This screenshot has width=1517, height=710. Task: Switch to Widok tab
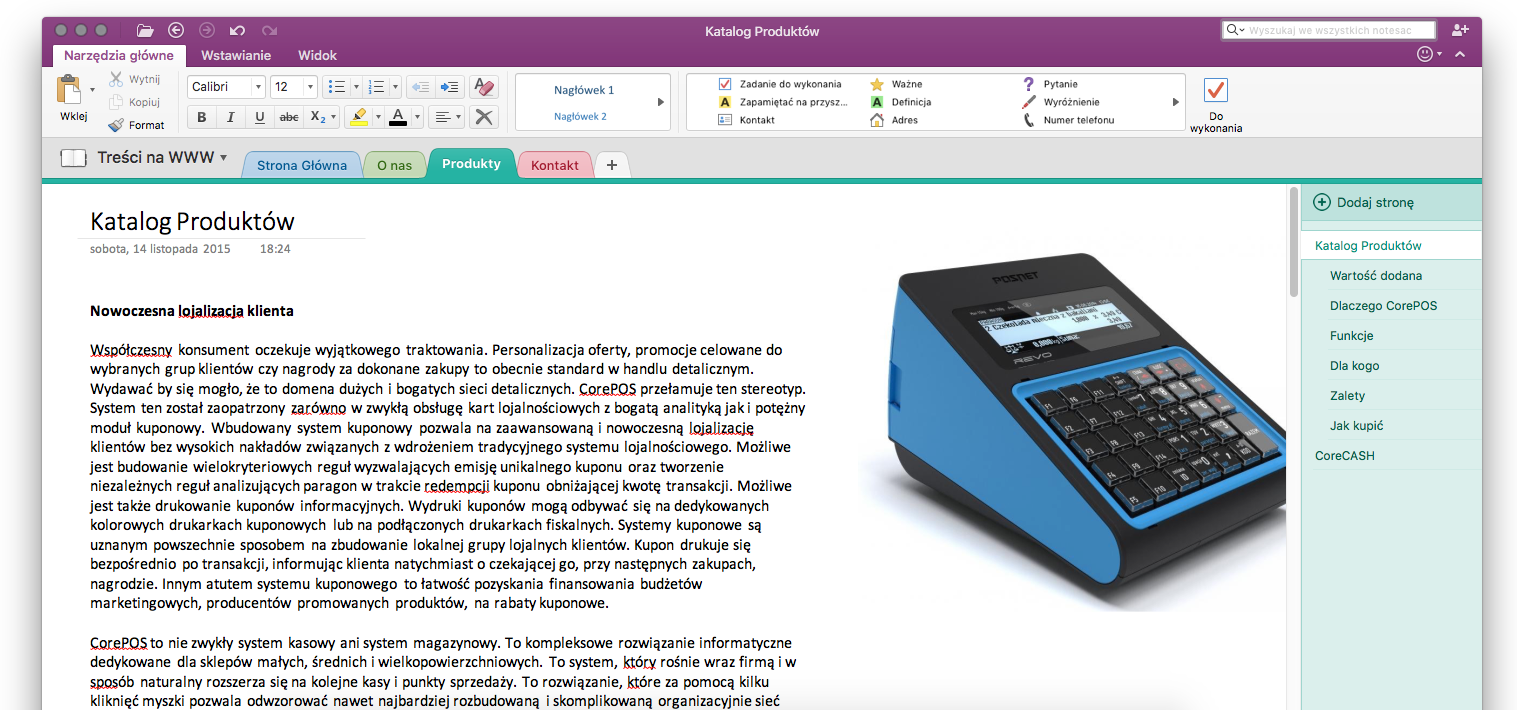[x=317, y=56]
